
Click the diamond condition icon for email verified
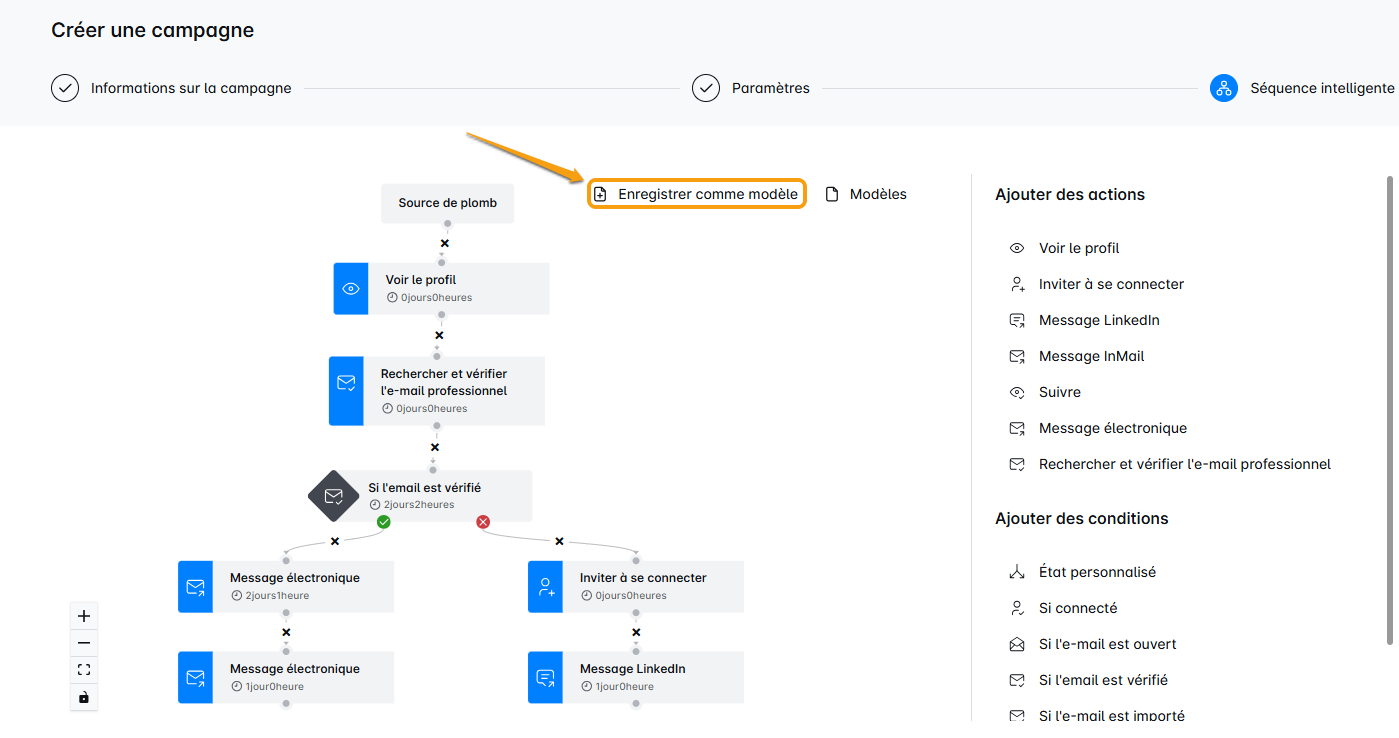pos(333,496)
